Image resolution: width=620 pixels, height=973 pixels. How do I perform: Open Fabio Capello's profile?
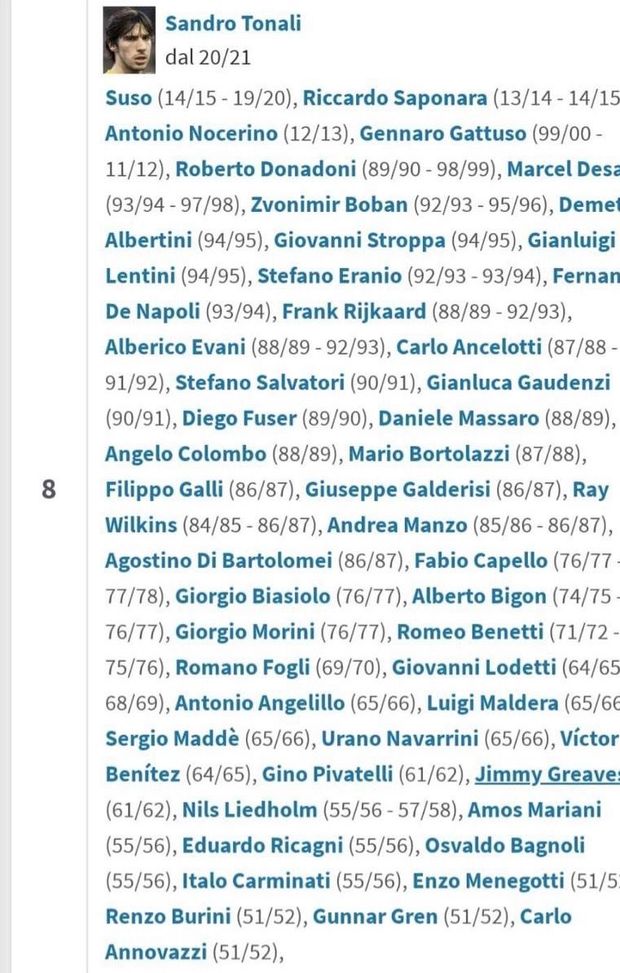click(x=495, y=561)
